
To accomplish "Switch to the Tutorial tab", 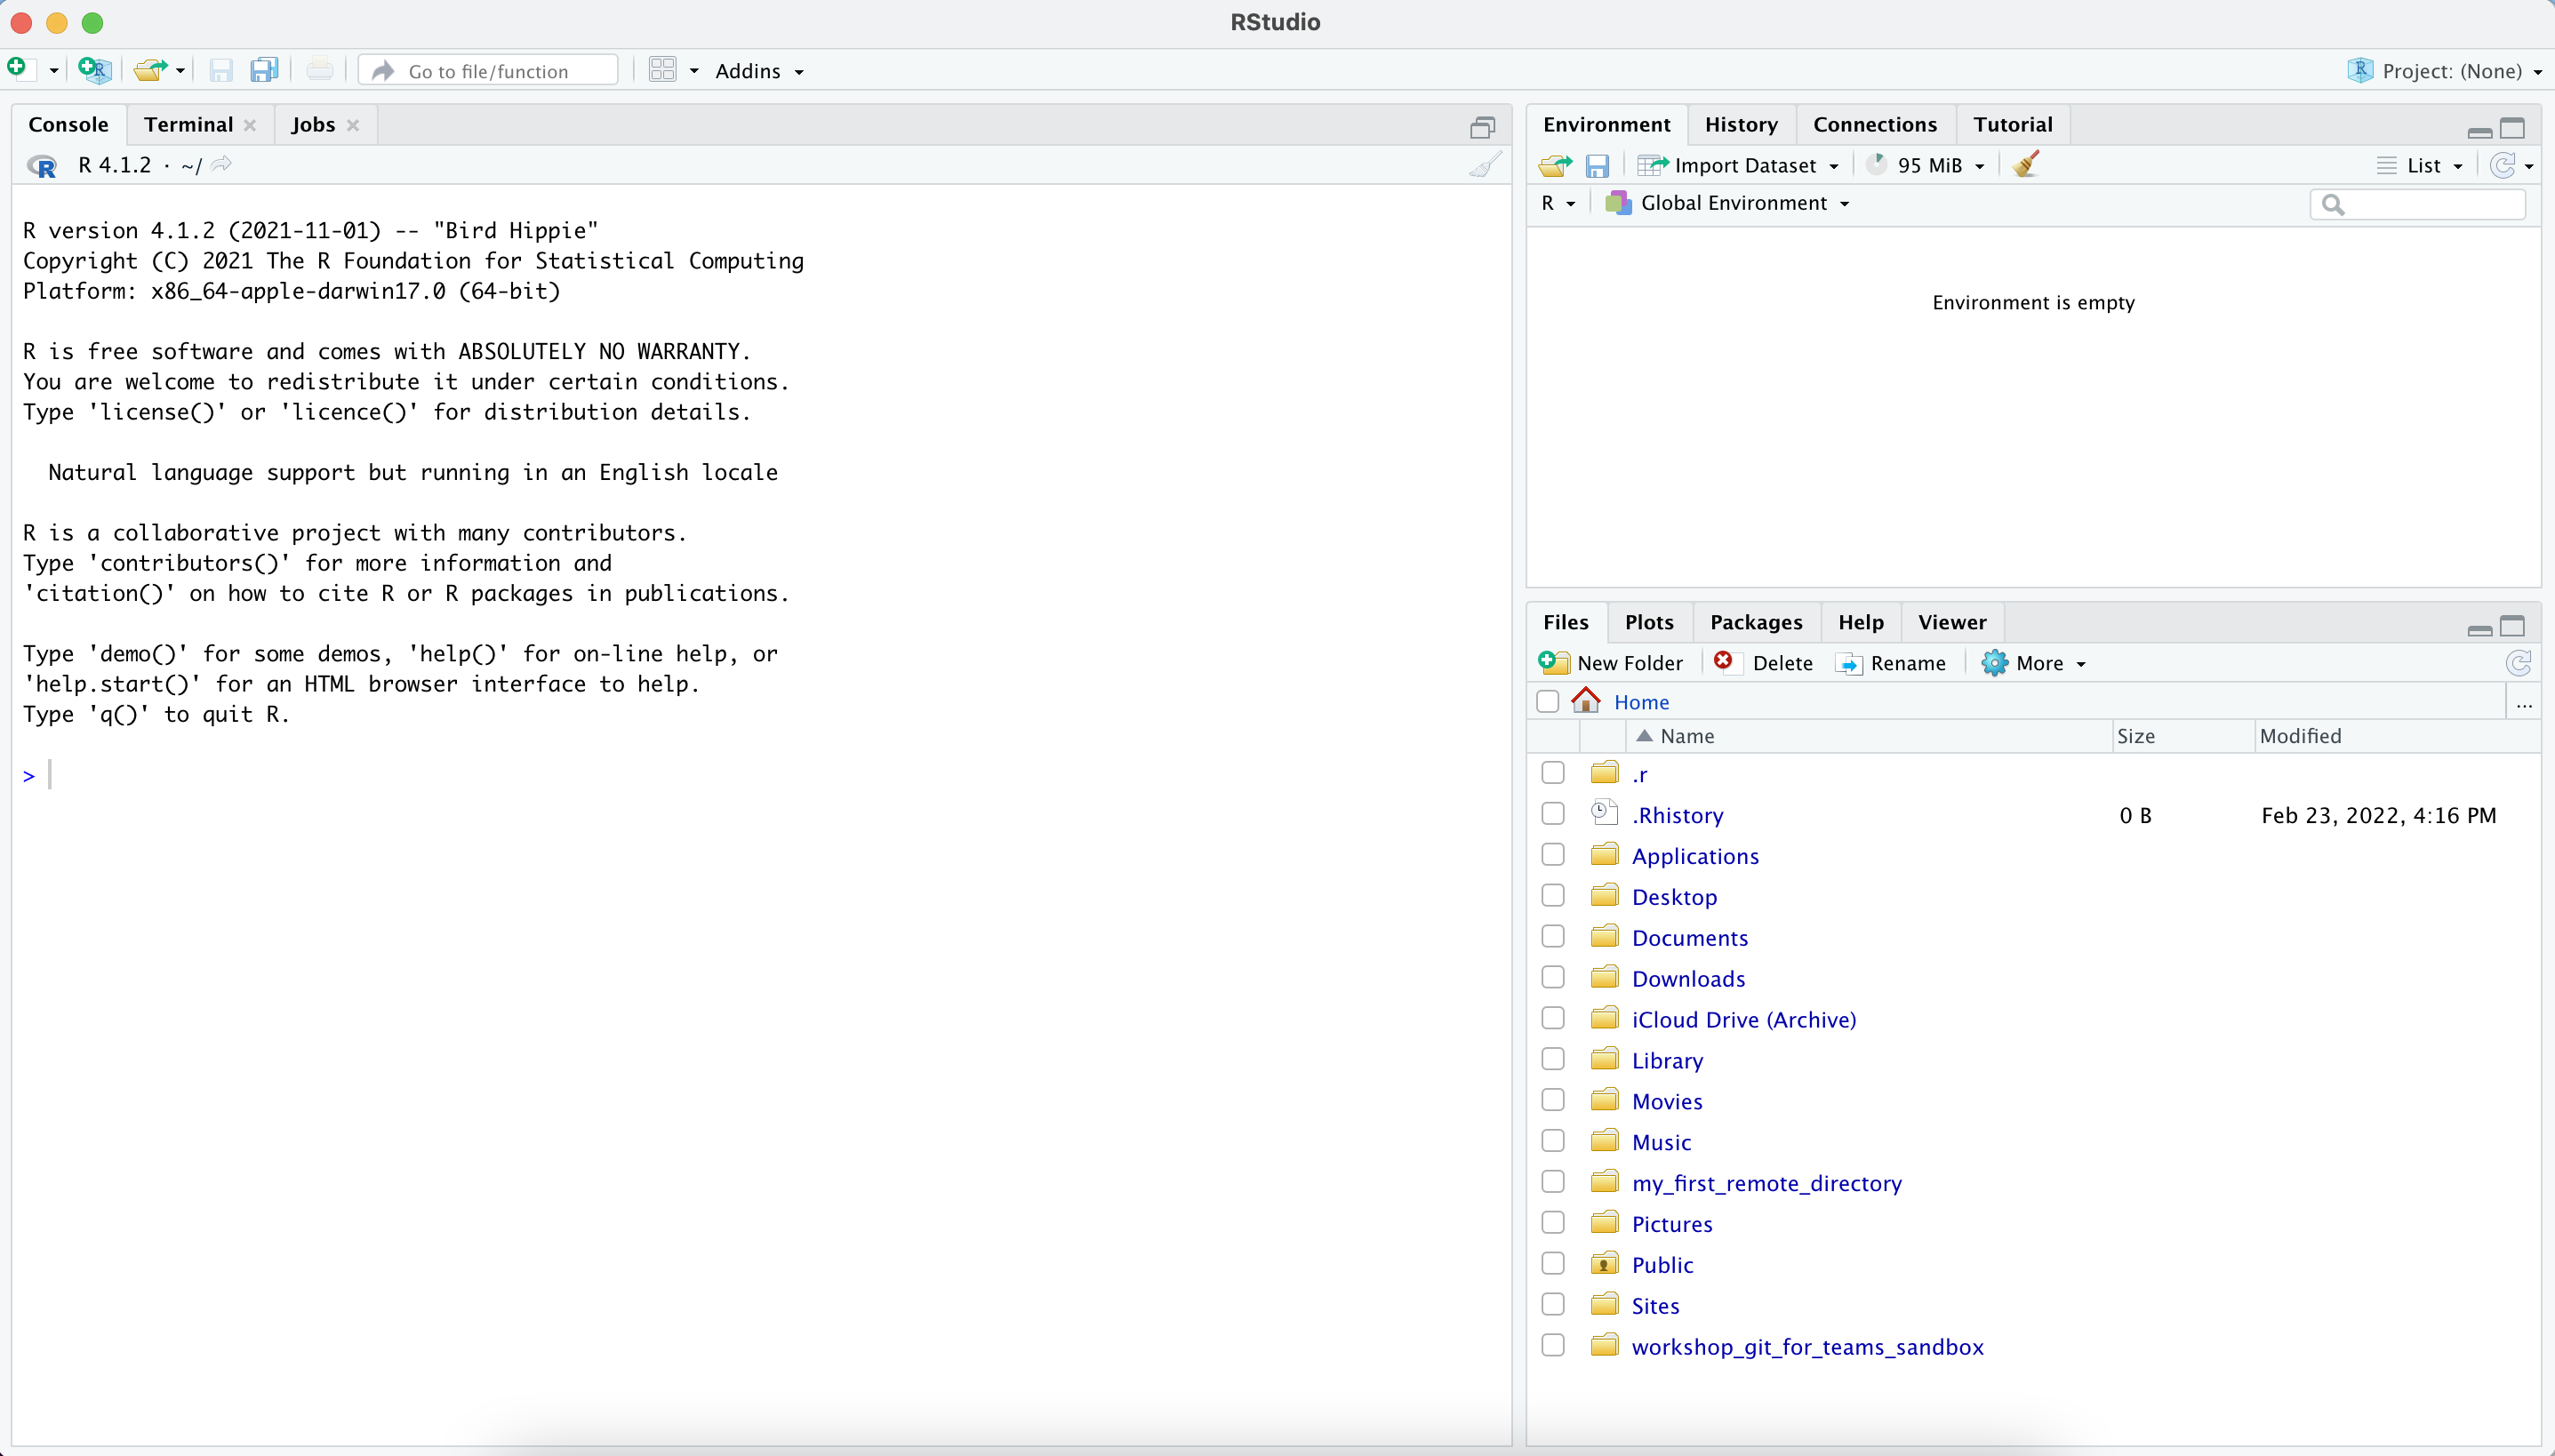I will coord(2012,125).
